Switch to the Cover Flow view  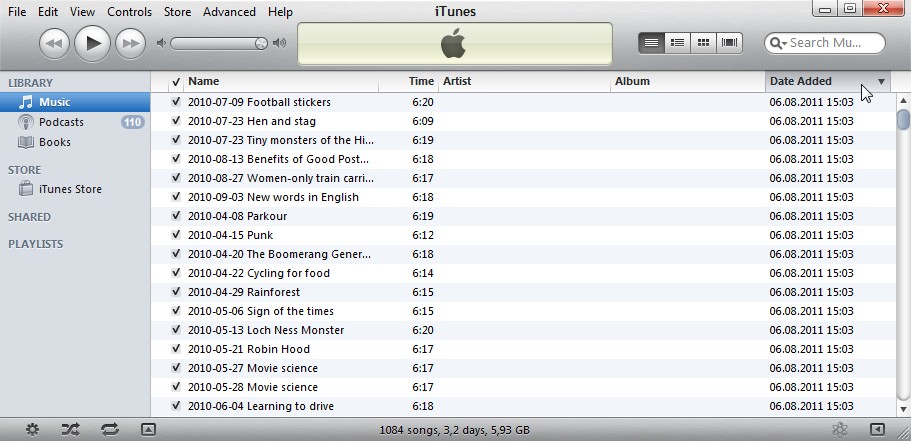coord(729,42)
